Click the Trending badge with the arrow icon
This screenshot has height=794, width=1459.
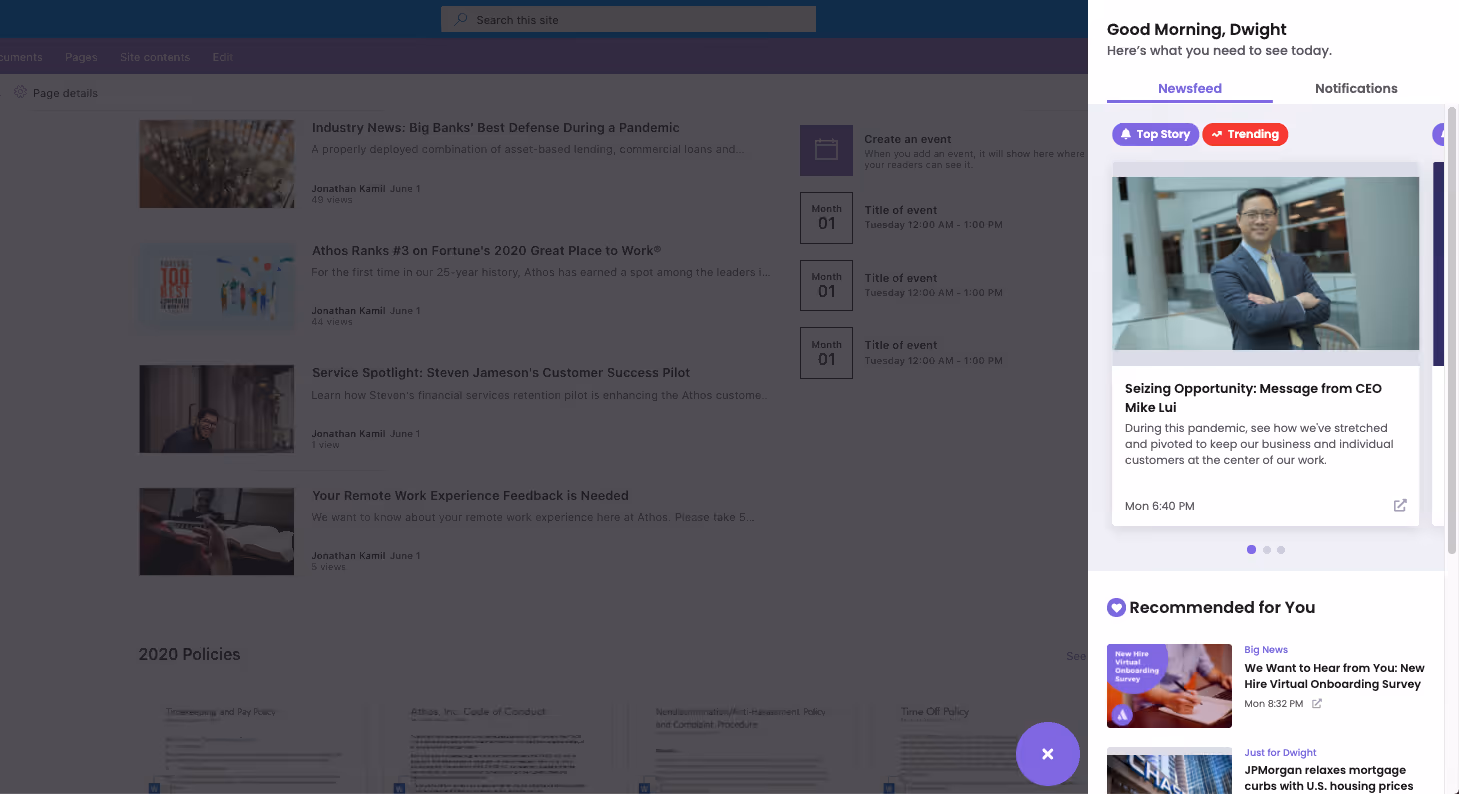click(x=1245, y=134)
